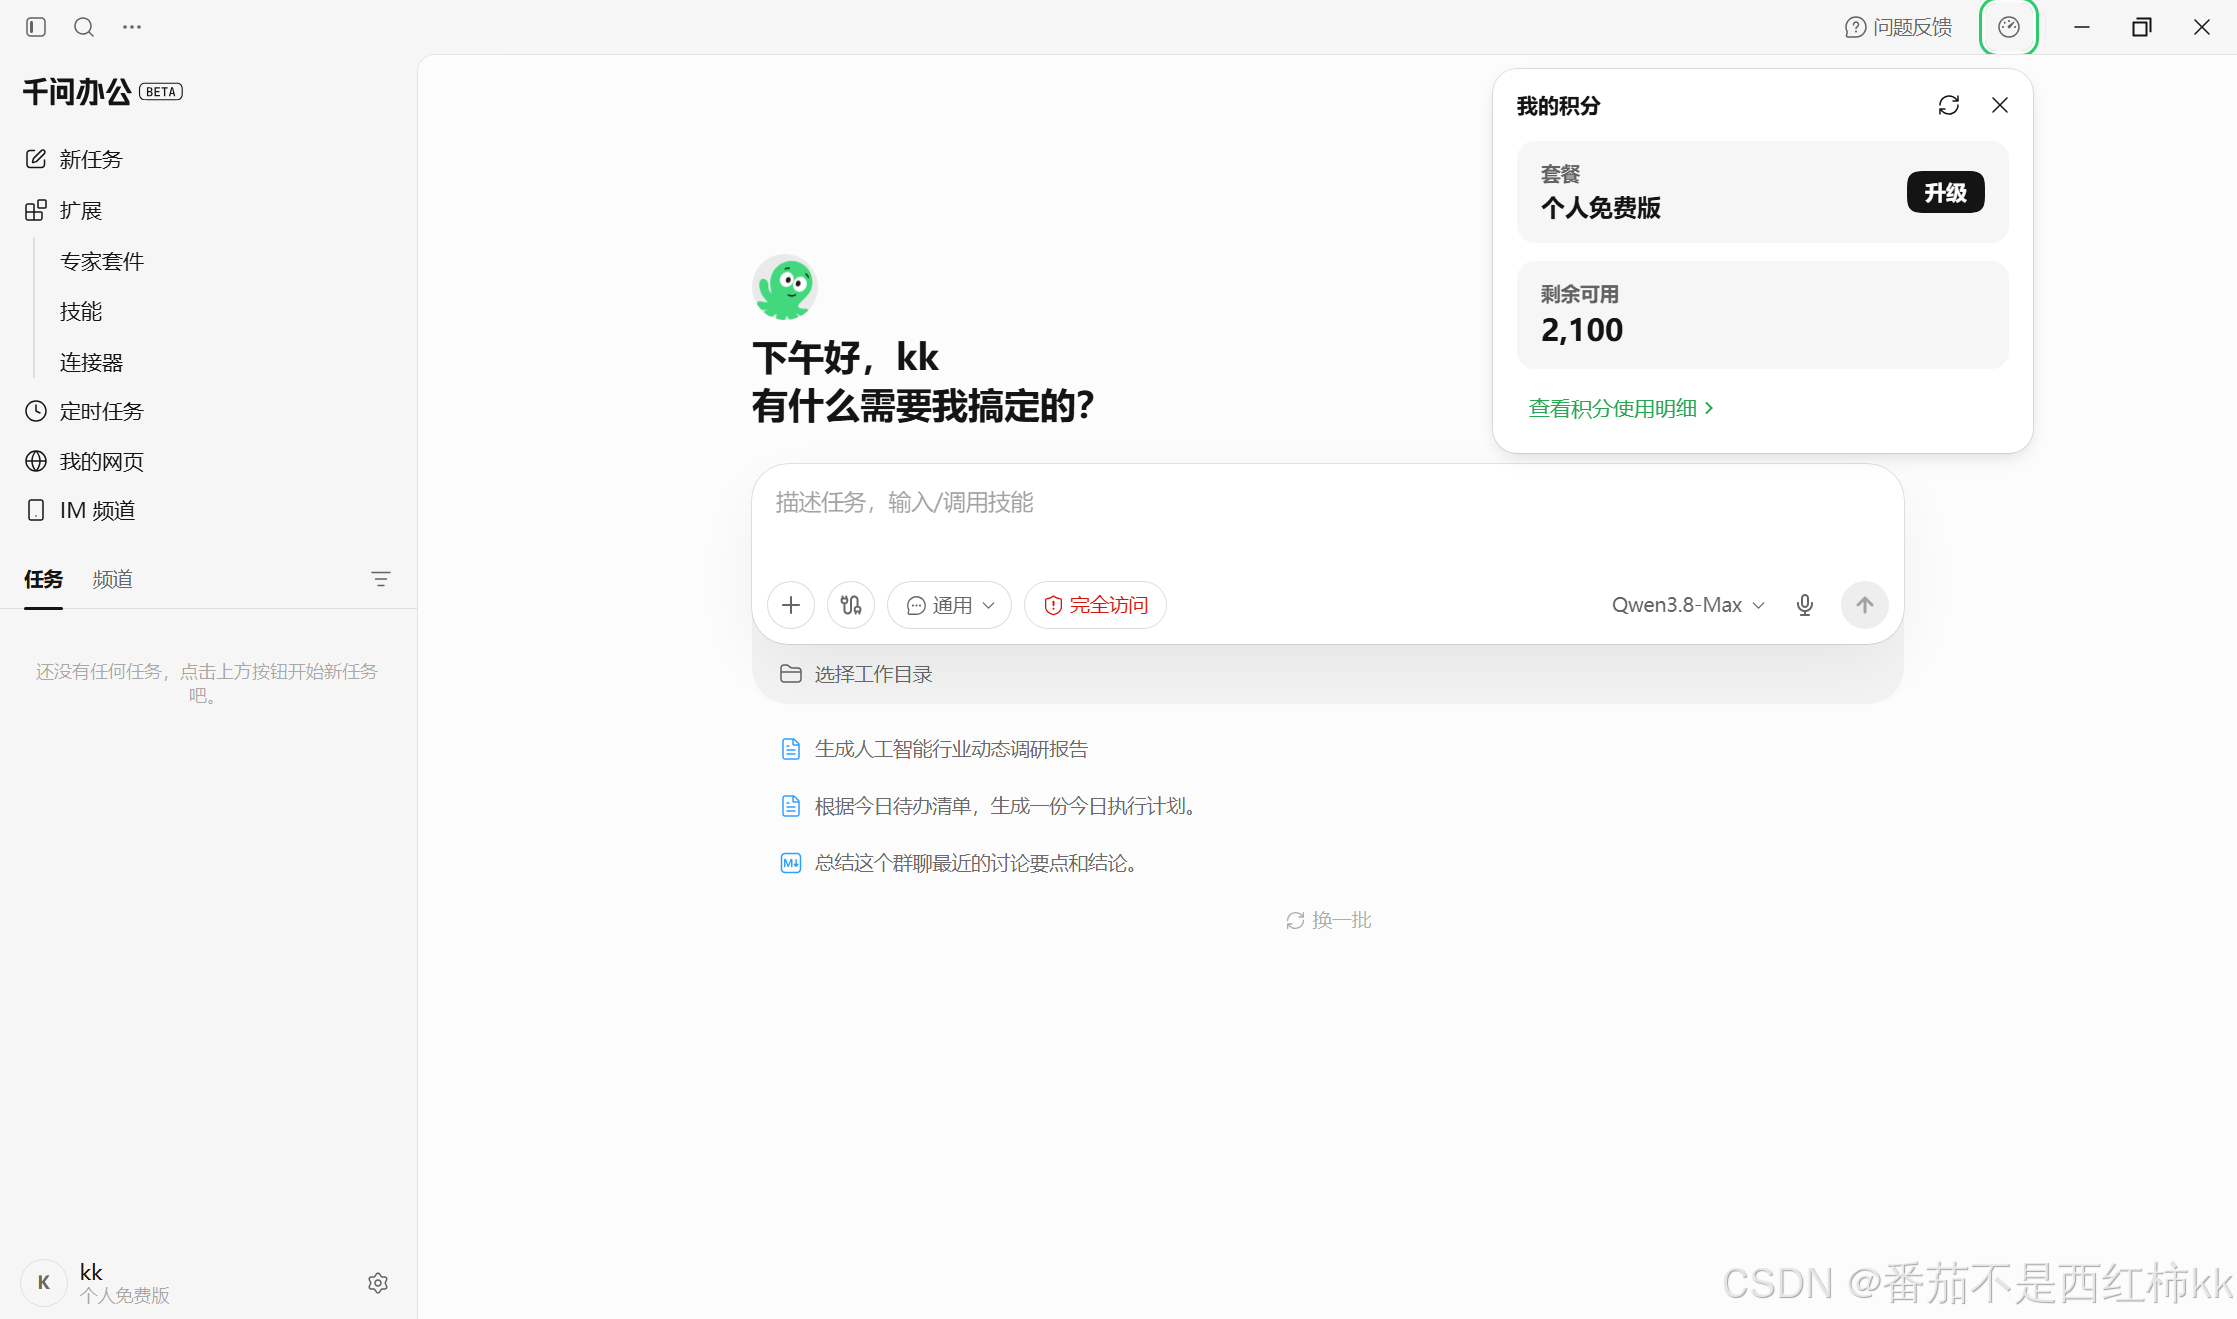This screenshot has width=2237, height=1319.
Task: Restore down the application window
Action: point(2142,27)
